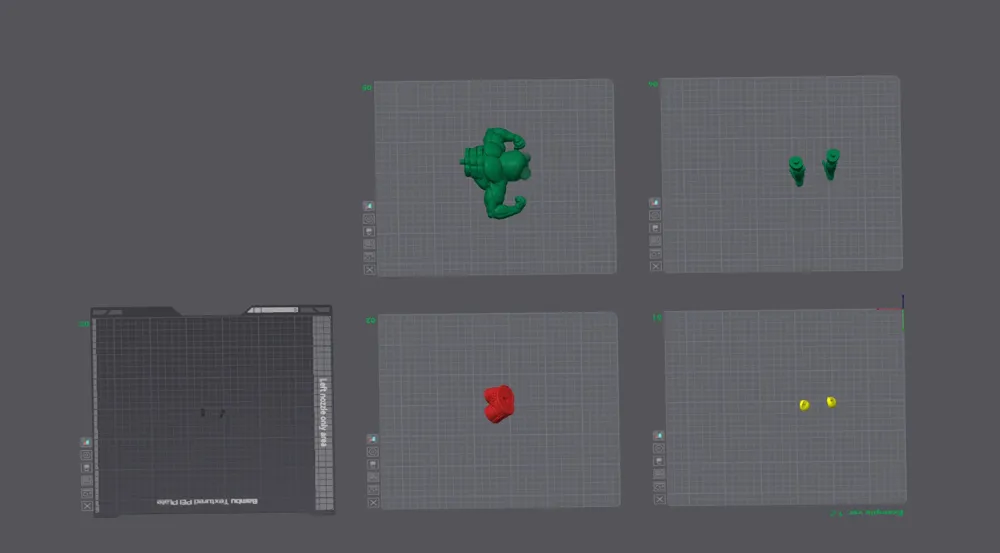Viewport: 1000px width, 553px height.
Task: Auto-orient objects on the dark Textured PEI plate
Action: tap(87, 493)
